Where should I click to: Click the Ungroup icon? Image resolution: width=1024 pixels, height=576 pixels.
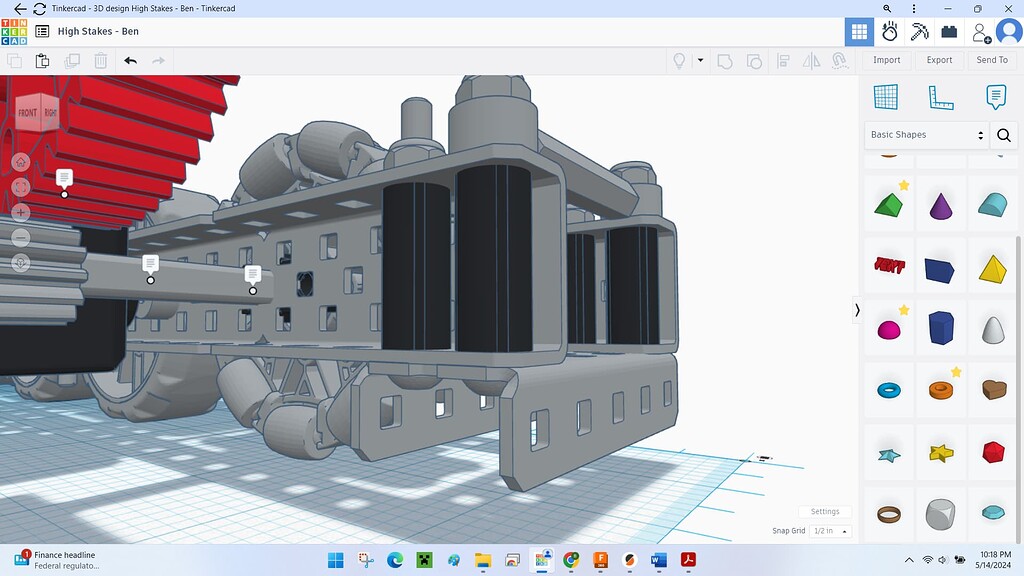(753, 60)
